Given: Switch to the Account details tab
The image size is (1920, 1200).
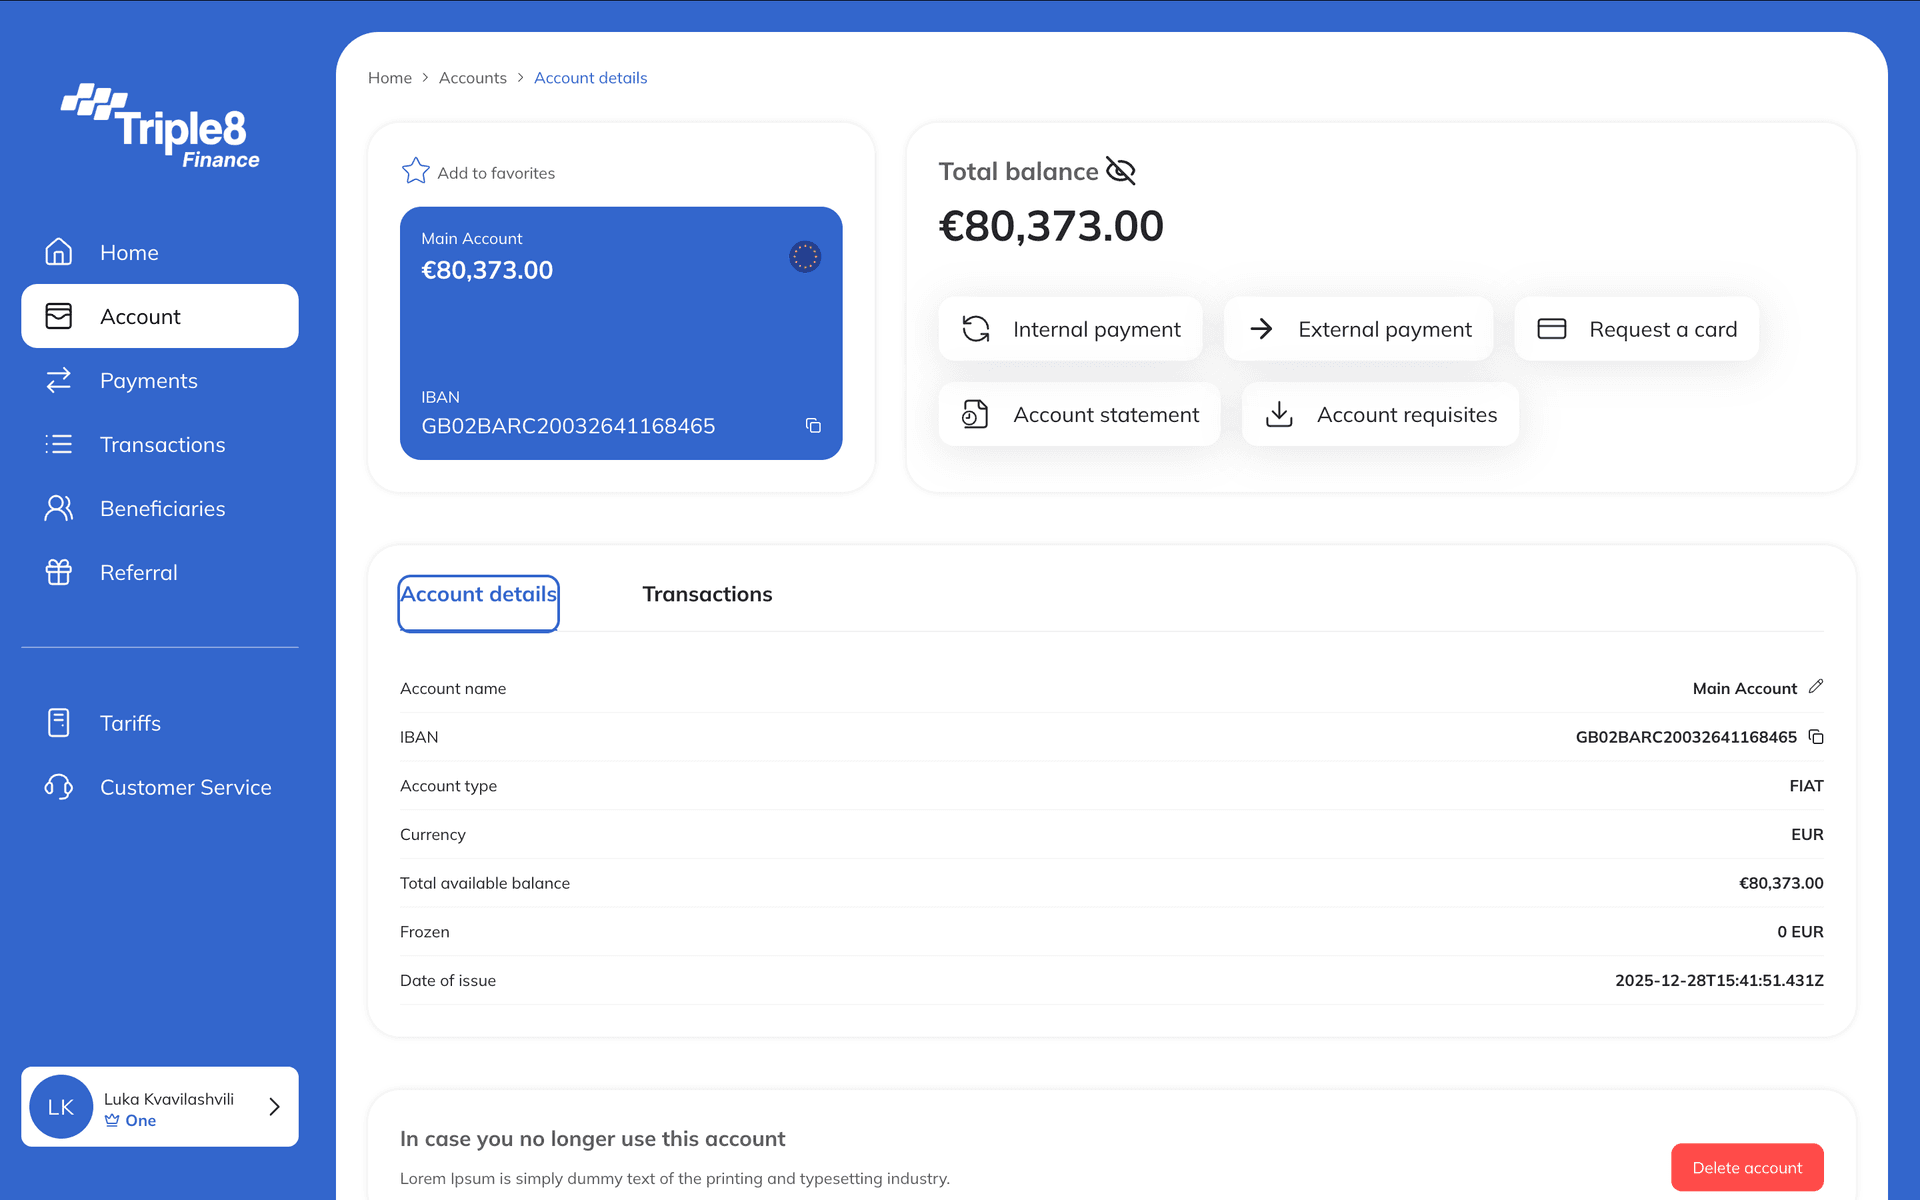Looking at the screenshot, I should (x=478, y=603).
